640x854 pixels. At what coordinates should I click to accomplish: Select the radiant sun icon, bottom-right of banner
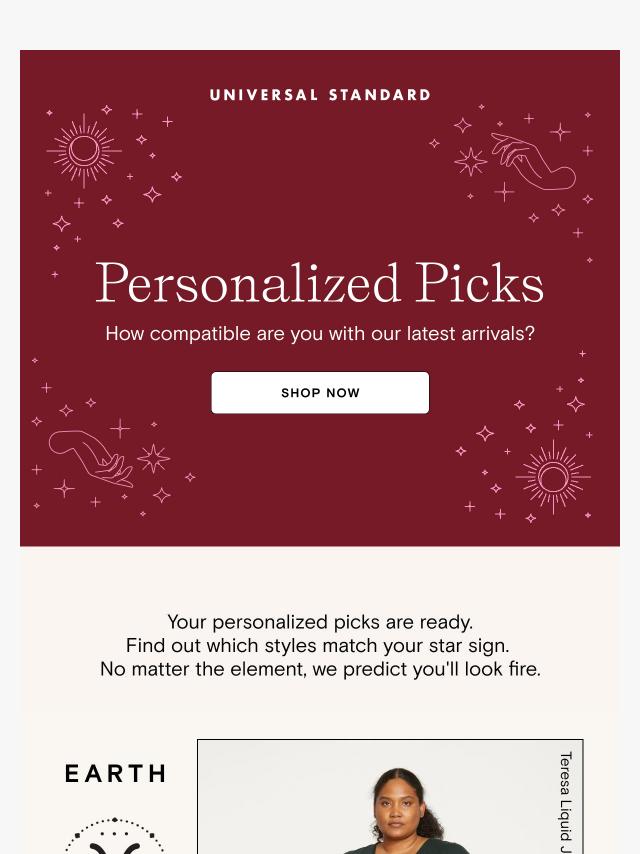553,477
